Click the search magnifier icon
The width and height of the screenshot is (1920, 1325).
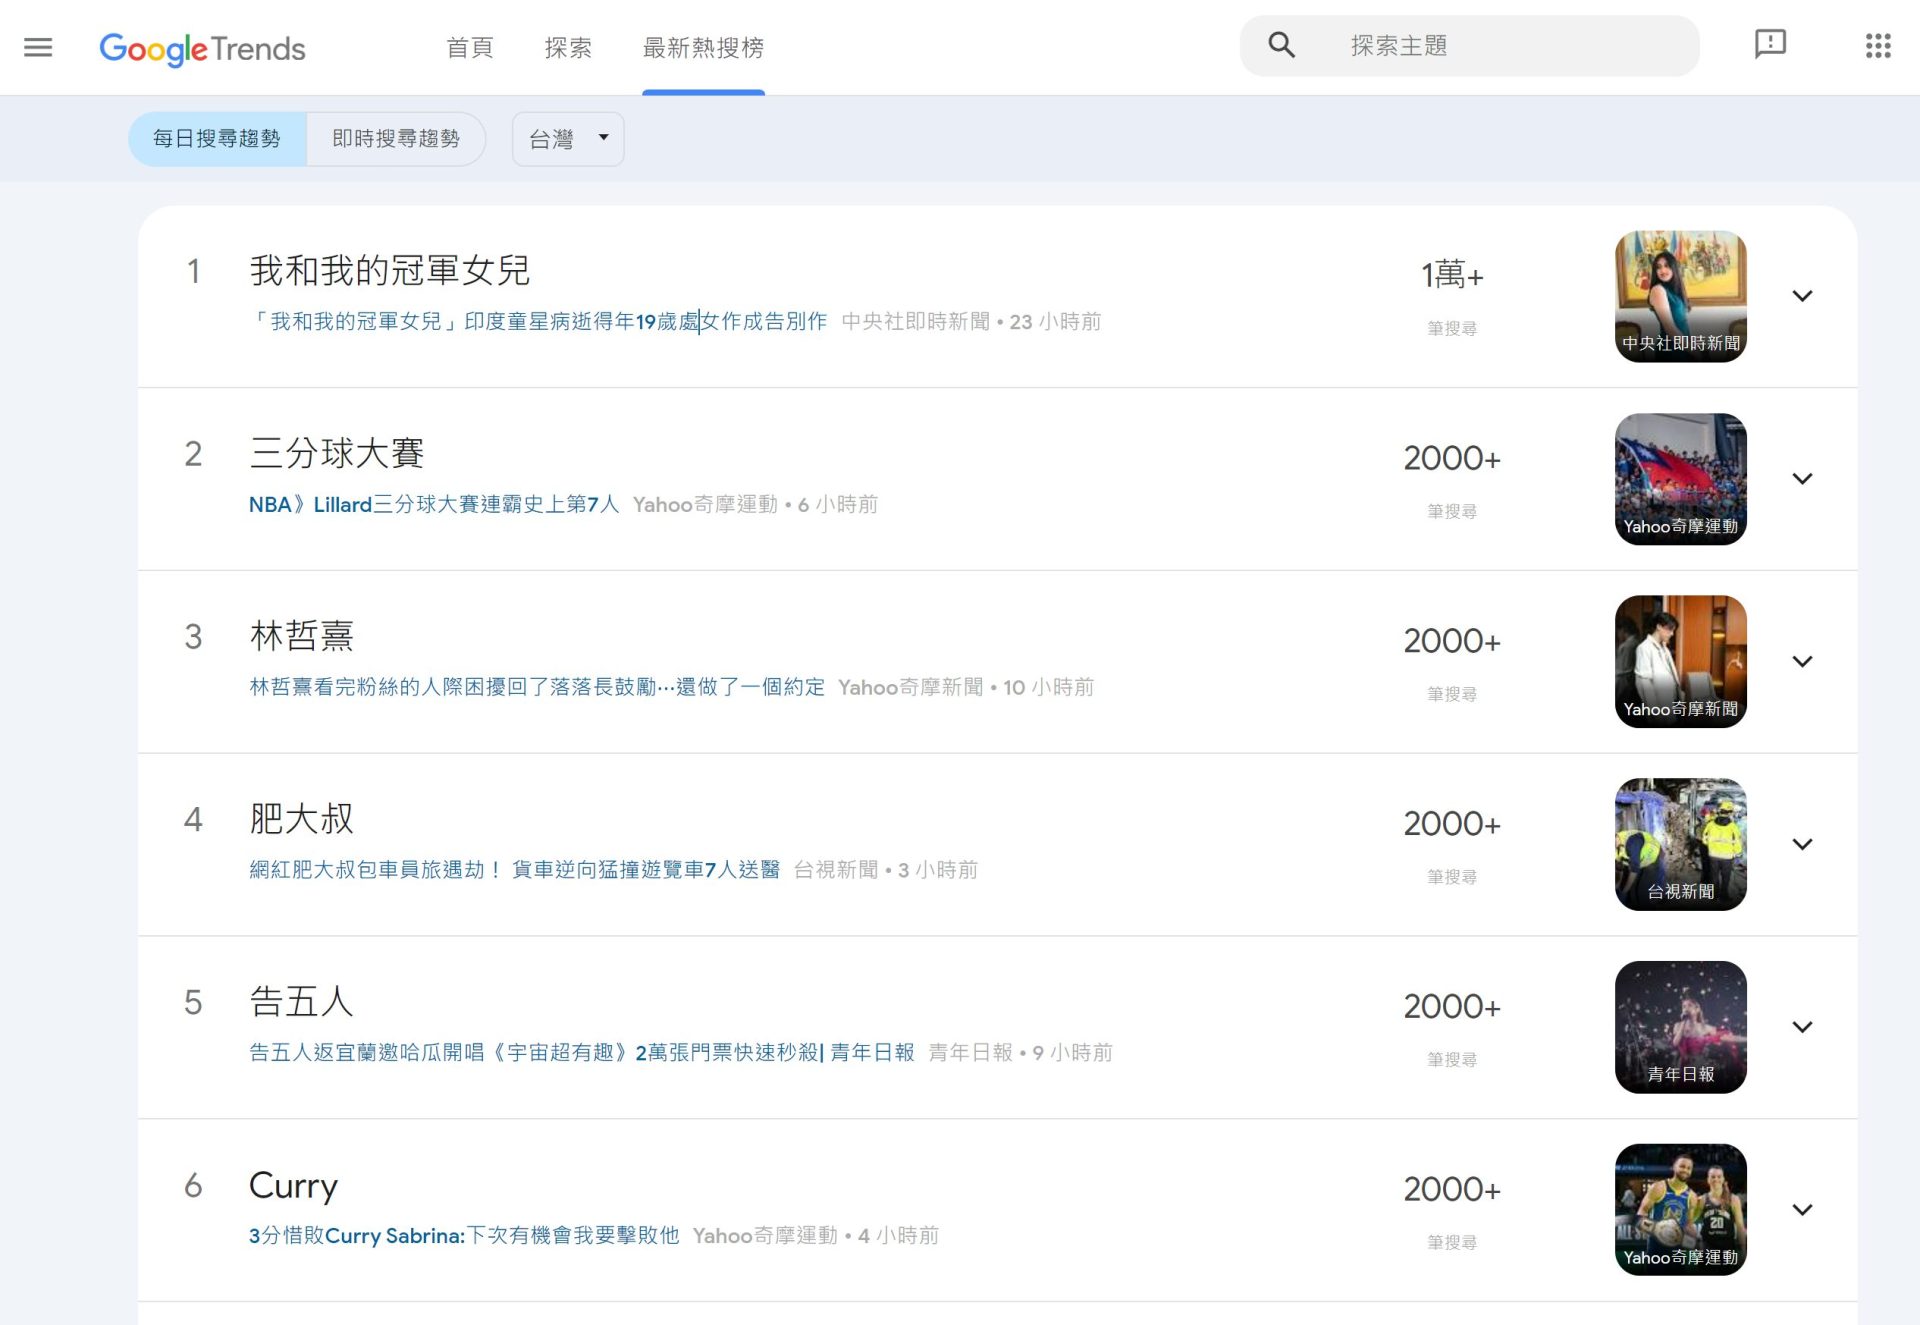pos(1281,45)
